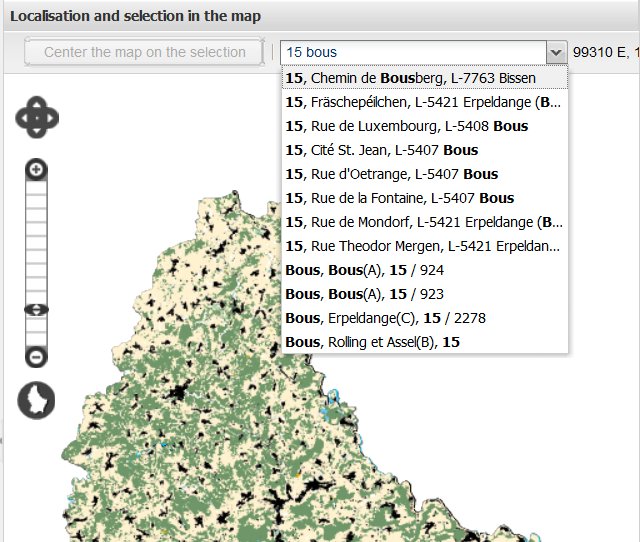The image size is (640, 542).
Task: Choose Bous, Rolling et Assel(B), 15
Action: coord(372,342)
